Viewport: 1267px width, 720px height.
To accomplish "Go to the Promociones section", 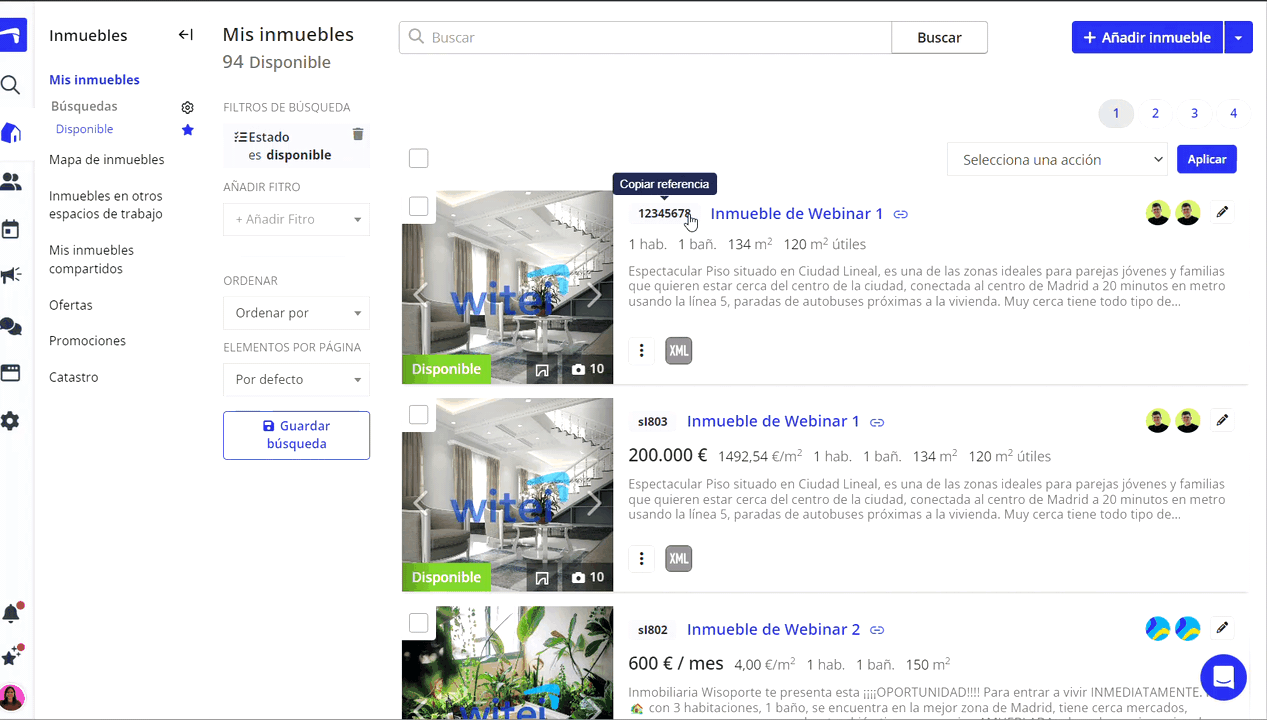I will click(x=87, y=341).
